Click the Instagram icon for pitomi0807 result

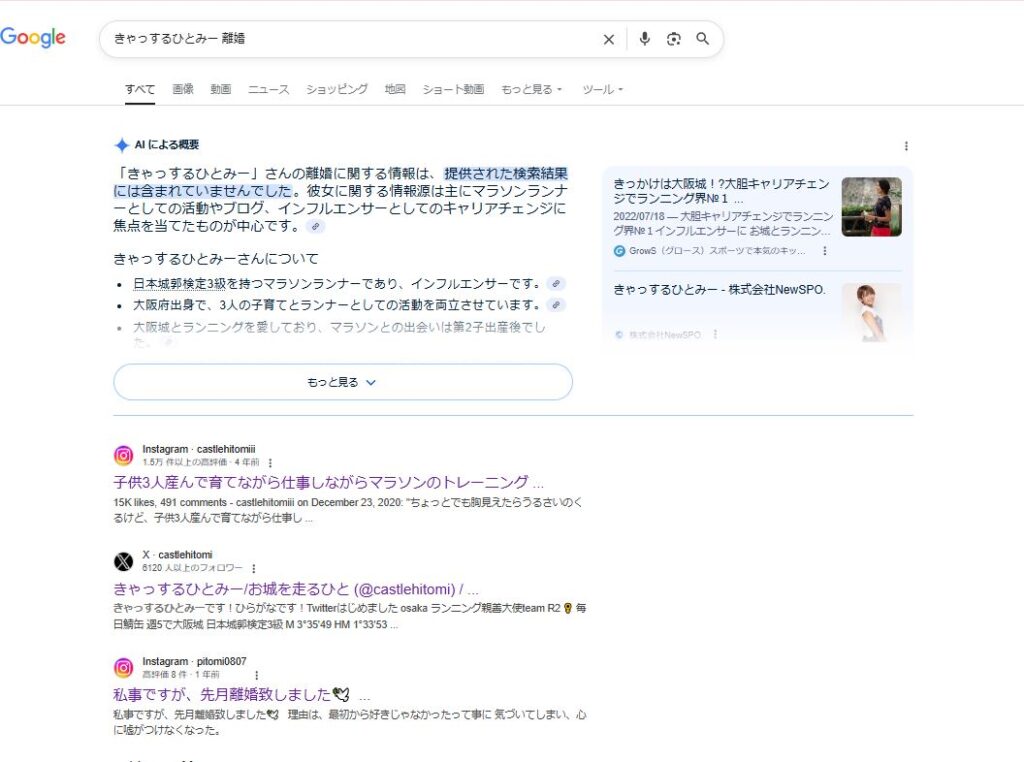123,667
